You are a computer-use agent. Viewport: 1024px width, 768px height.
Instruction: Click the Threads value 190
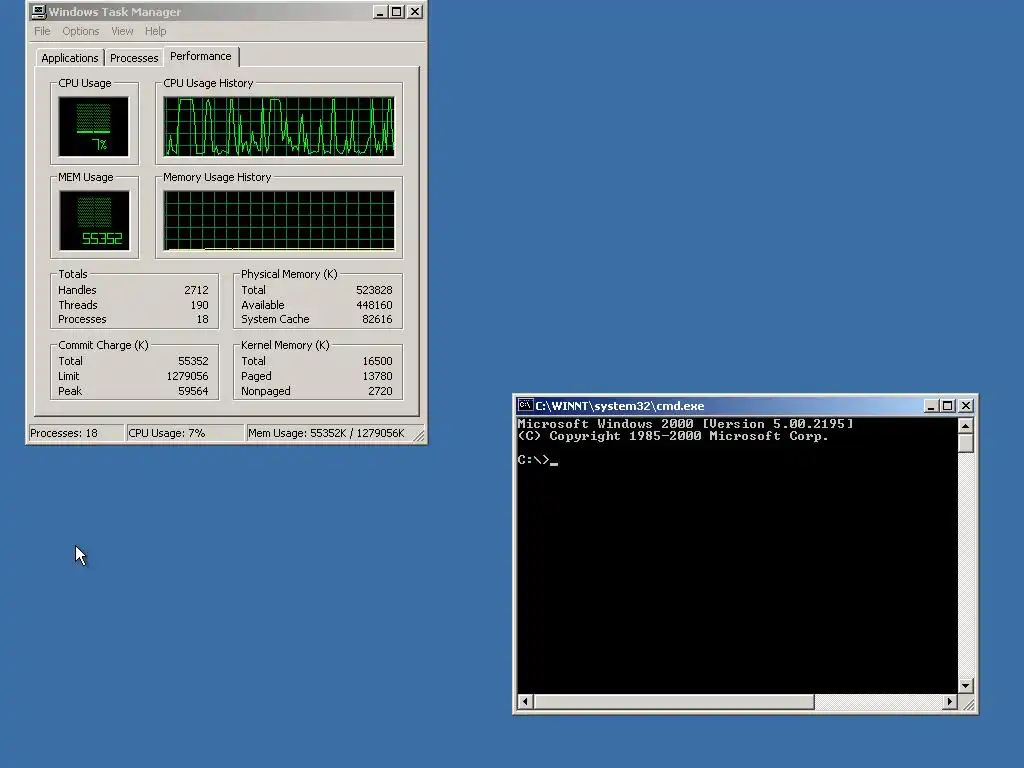click(x=199, y=305)
